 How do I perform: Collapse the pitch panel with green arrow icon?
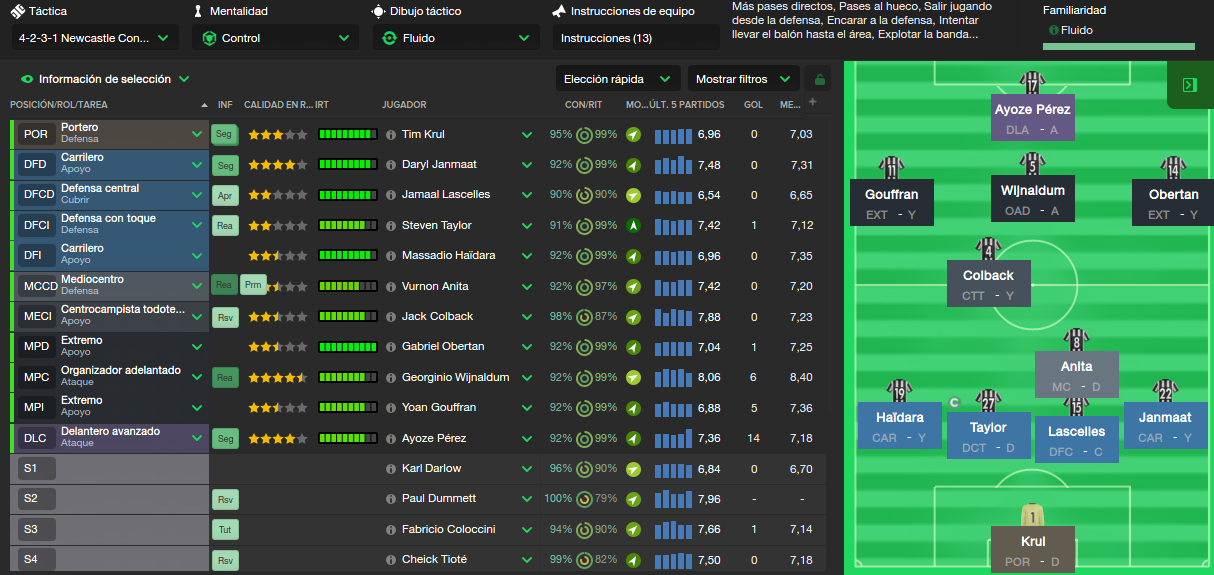click(1190, 85)
